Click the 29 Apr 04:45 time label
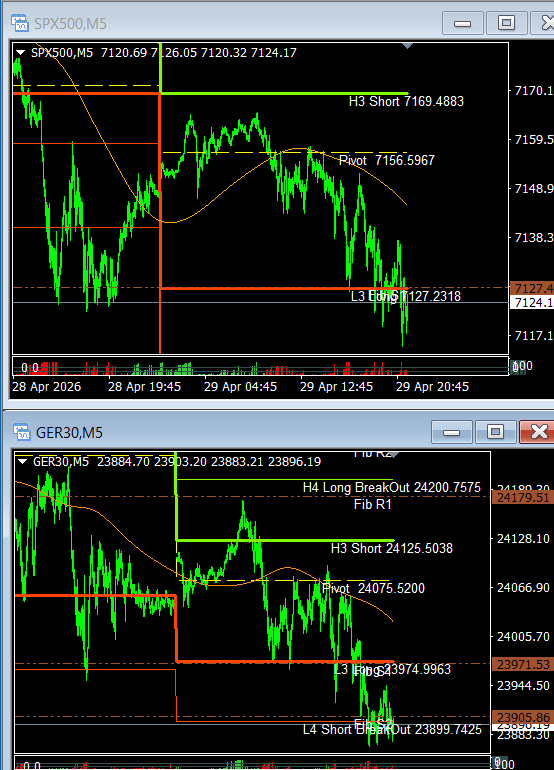Viewport: 554px width, 770px height. (x=240, y=386)
